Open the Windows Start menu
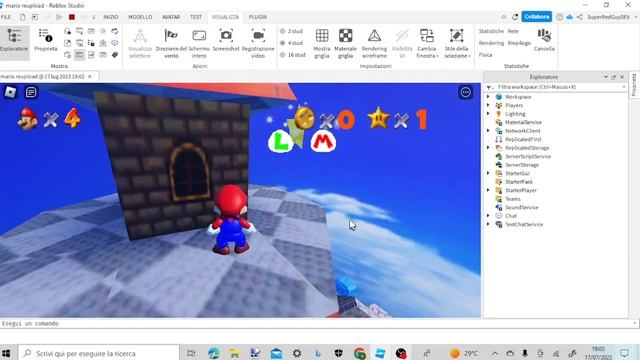The width and height of the screenshot is (640, 360). click(x=7, y=353)
